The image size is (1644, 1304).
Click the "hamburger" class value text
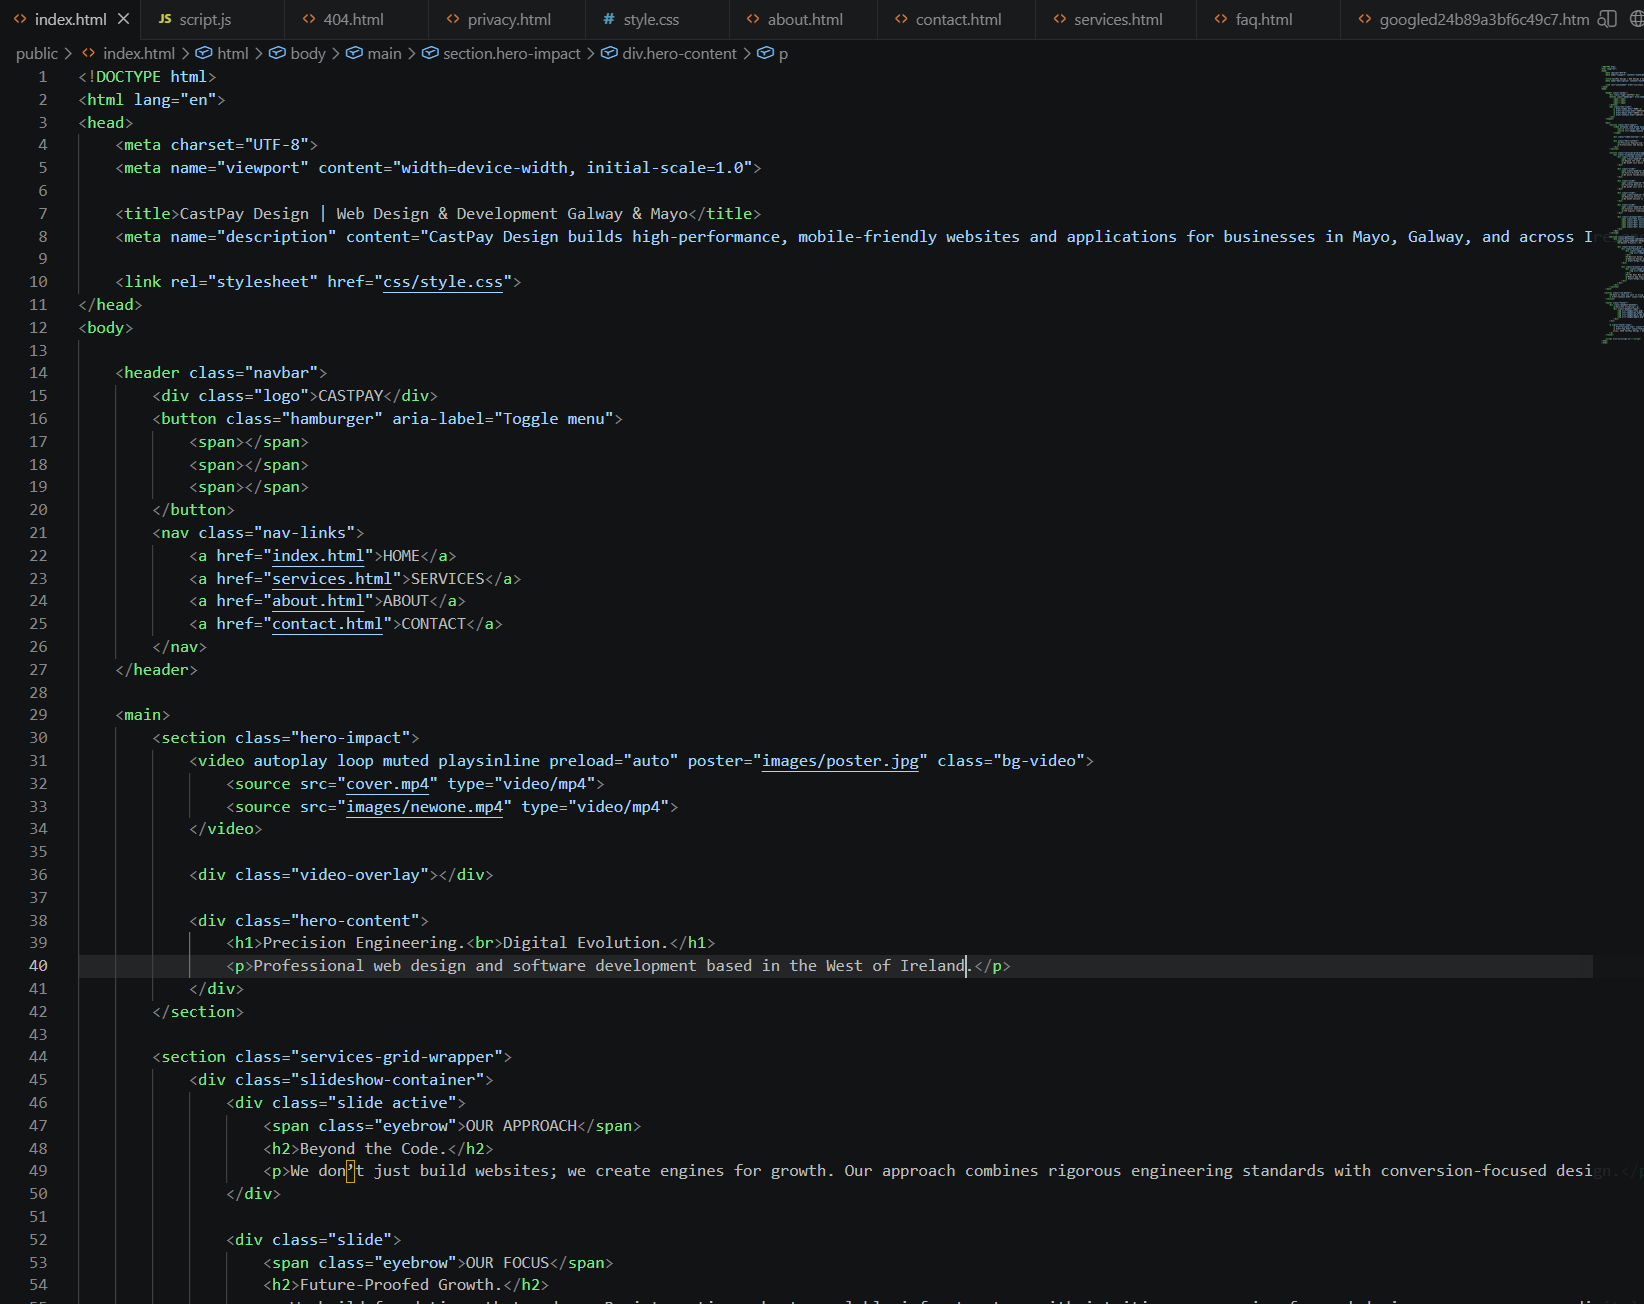point(332,419)
